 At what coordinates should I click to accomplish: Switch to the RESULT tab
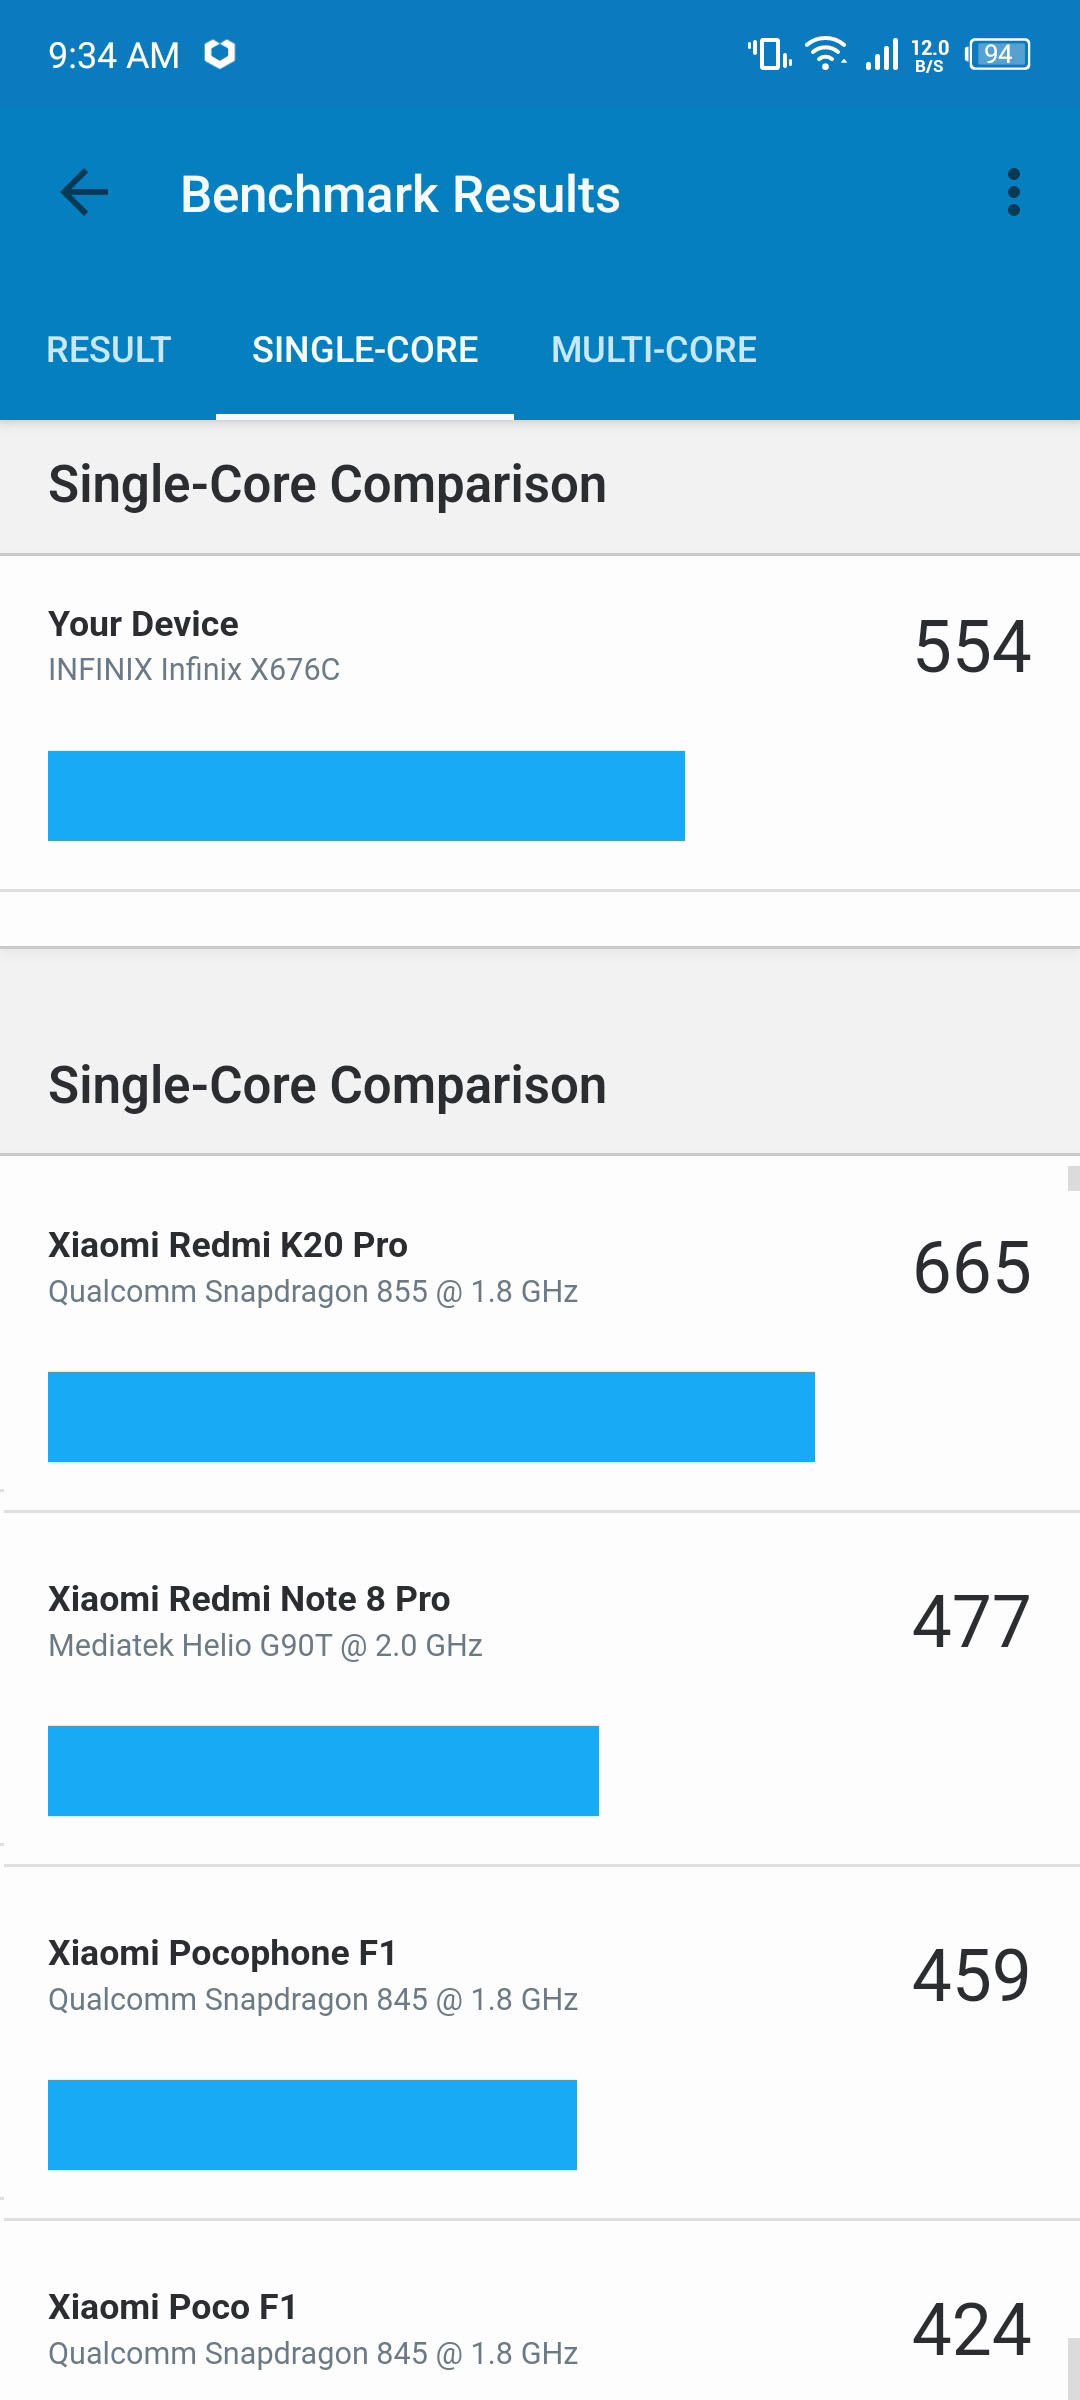109,350
